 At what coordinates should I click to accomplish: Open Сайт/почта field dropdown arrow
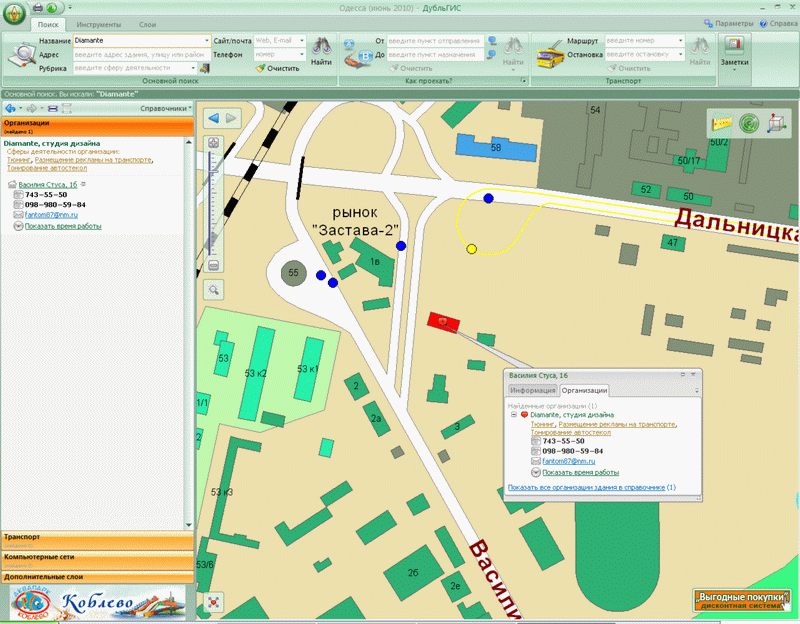point(302,40)
